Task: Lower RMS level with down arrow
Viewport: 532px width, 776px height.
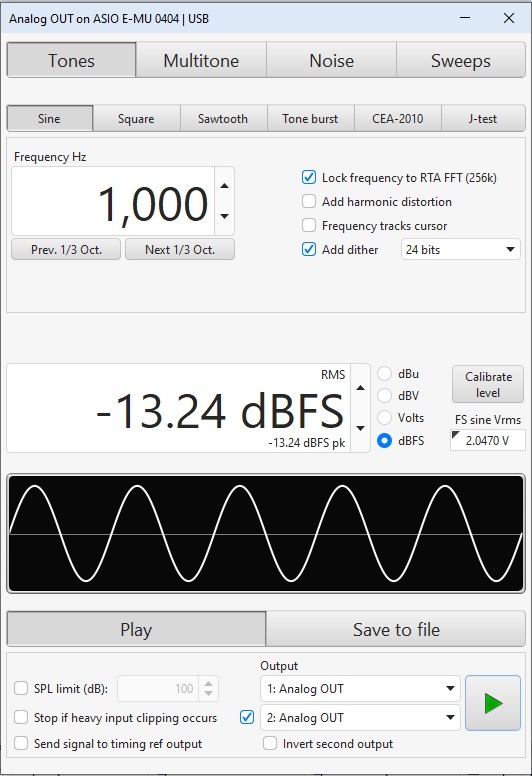Action: pyautogui.click(x=360, y=428)
